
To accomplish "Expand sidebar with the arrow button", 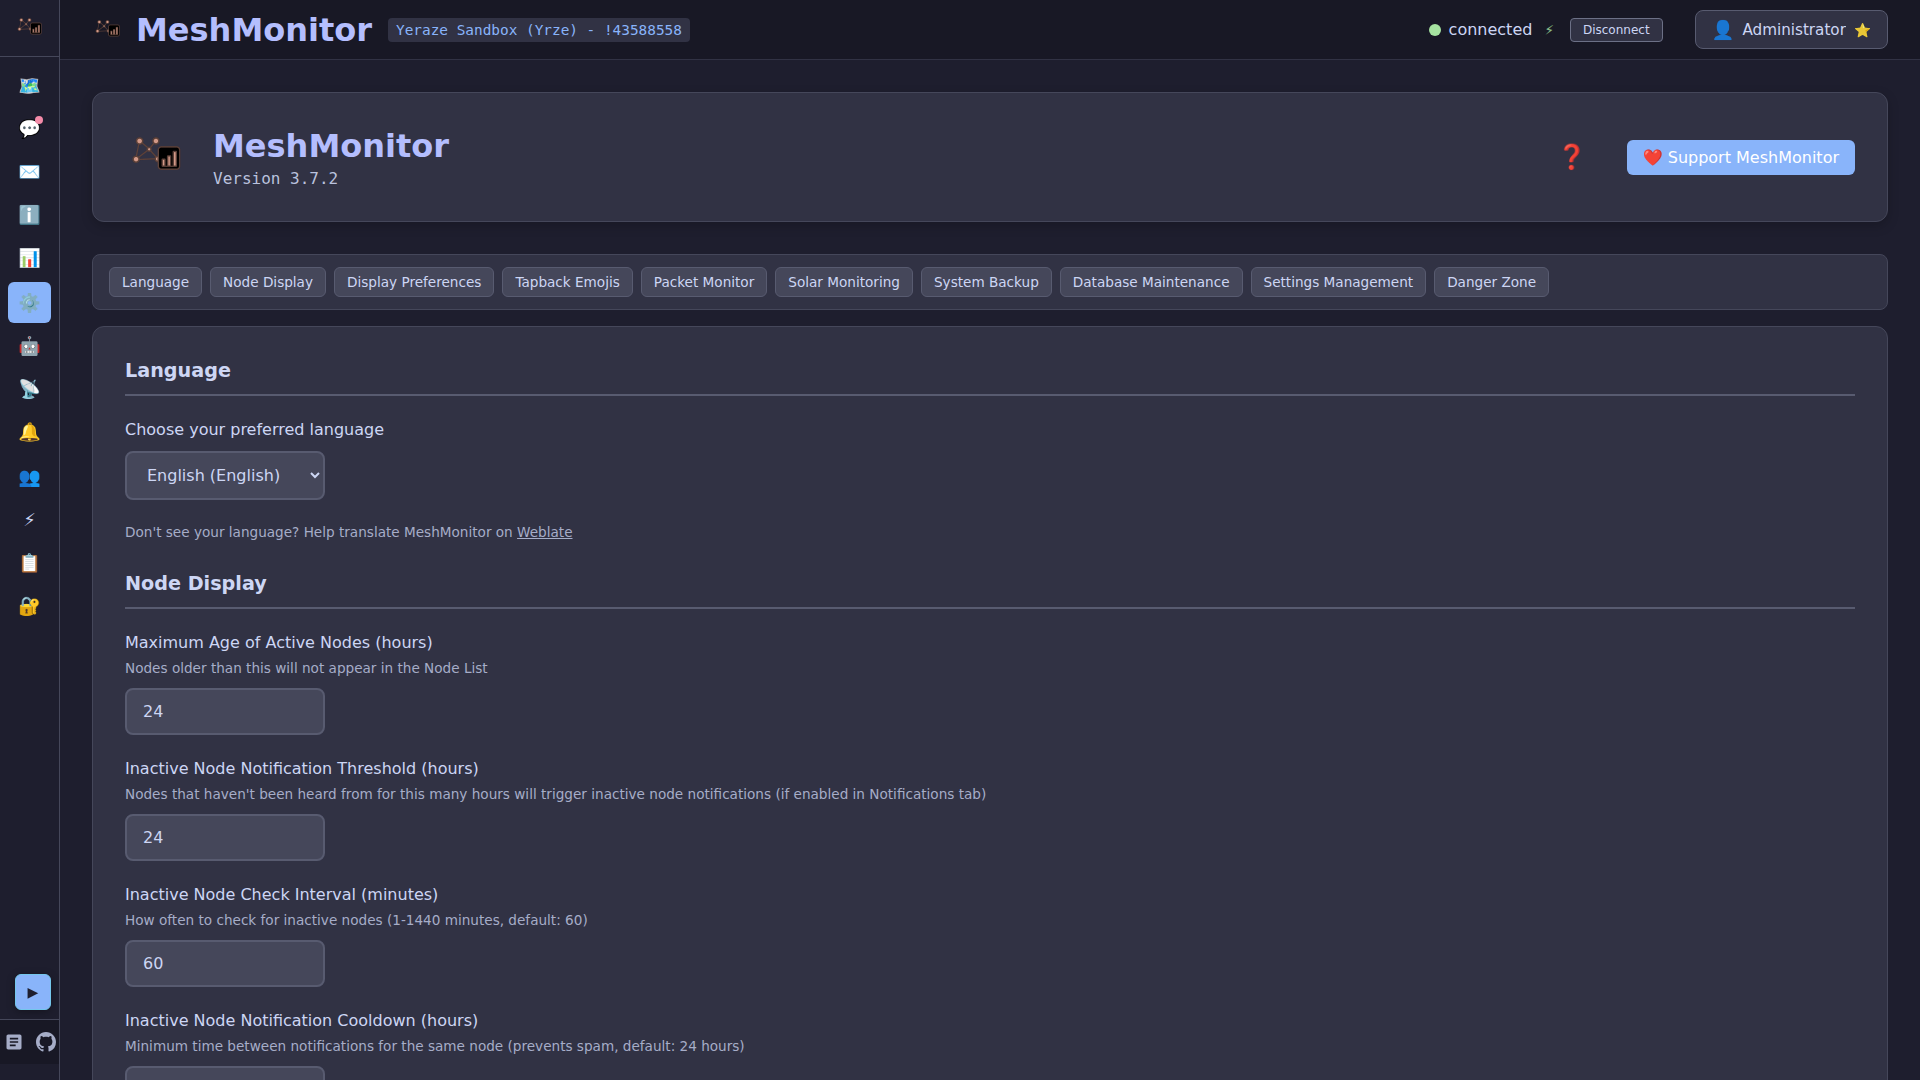I will [32, 992].
